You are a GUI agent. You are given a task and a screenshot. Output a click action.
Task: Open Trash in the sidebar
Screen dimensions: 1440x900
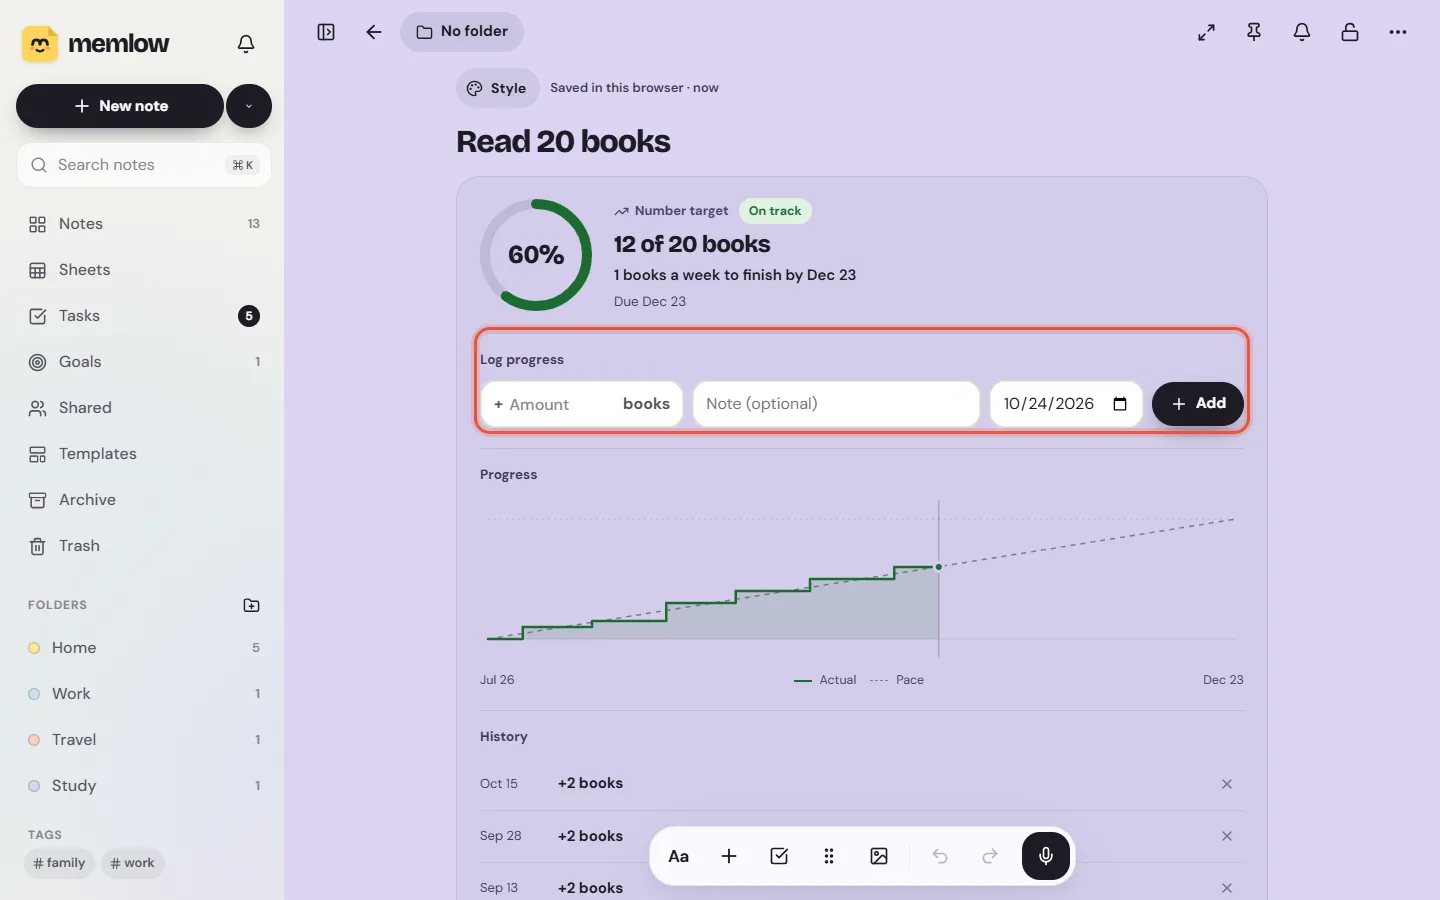(x=144, y=546)
